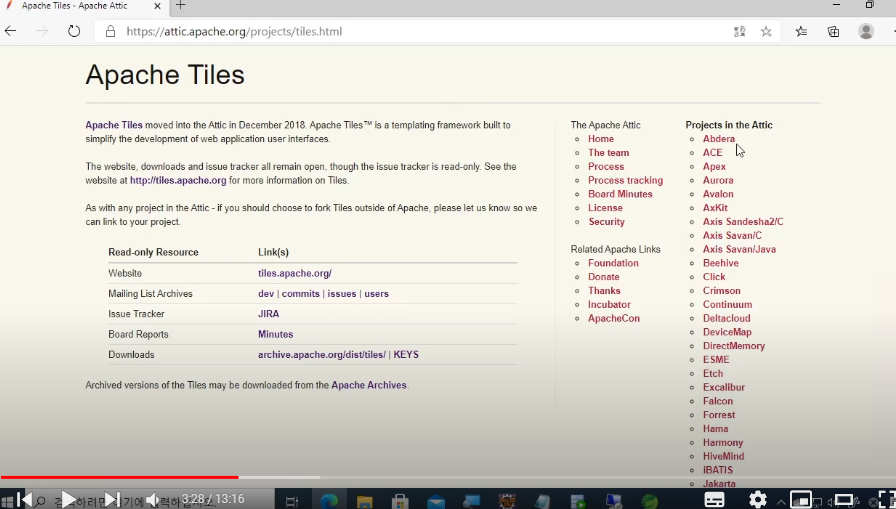Open Mail app from the taskbar
Image resolution: width=896 pixels, height=509 pixels.
436,502
